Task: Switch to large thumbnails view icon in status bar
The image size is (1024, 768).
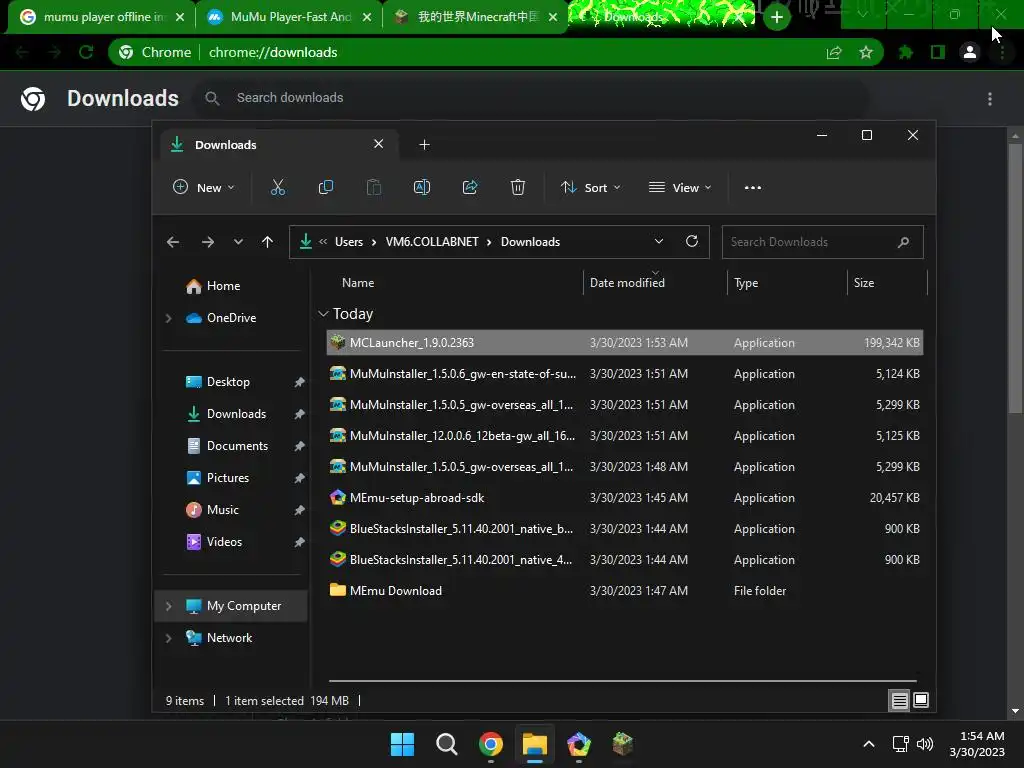Action: tap(921, 701)
